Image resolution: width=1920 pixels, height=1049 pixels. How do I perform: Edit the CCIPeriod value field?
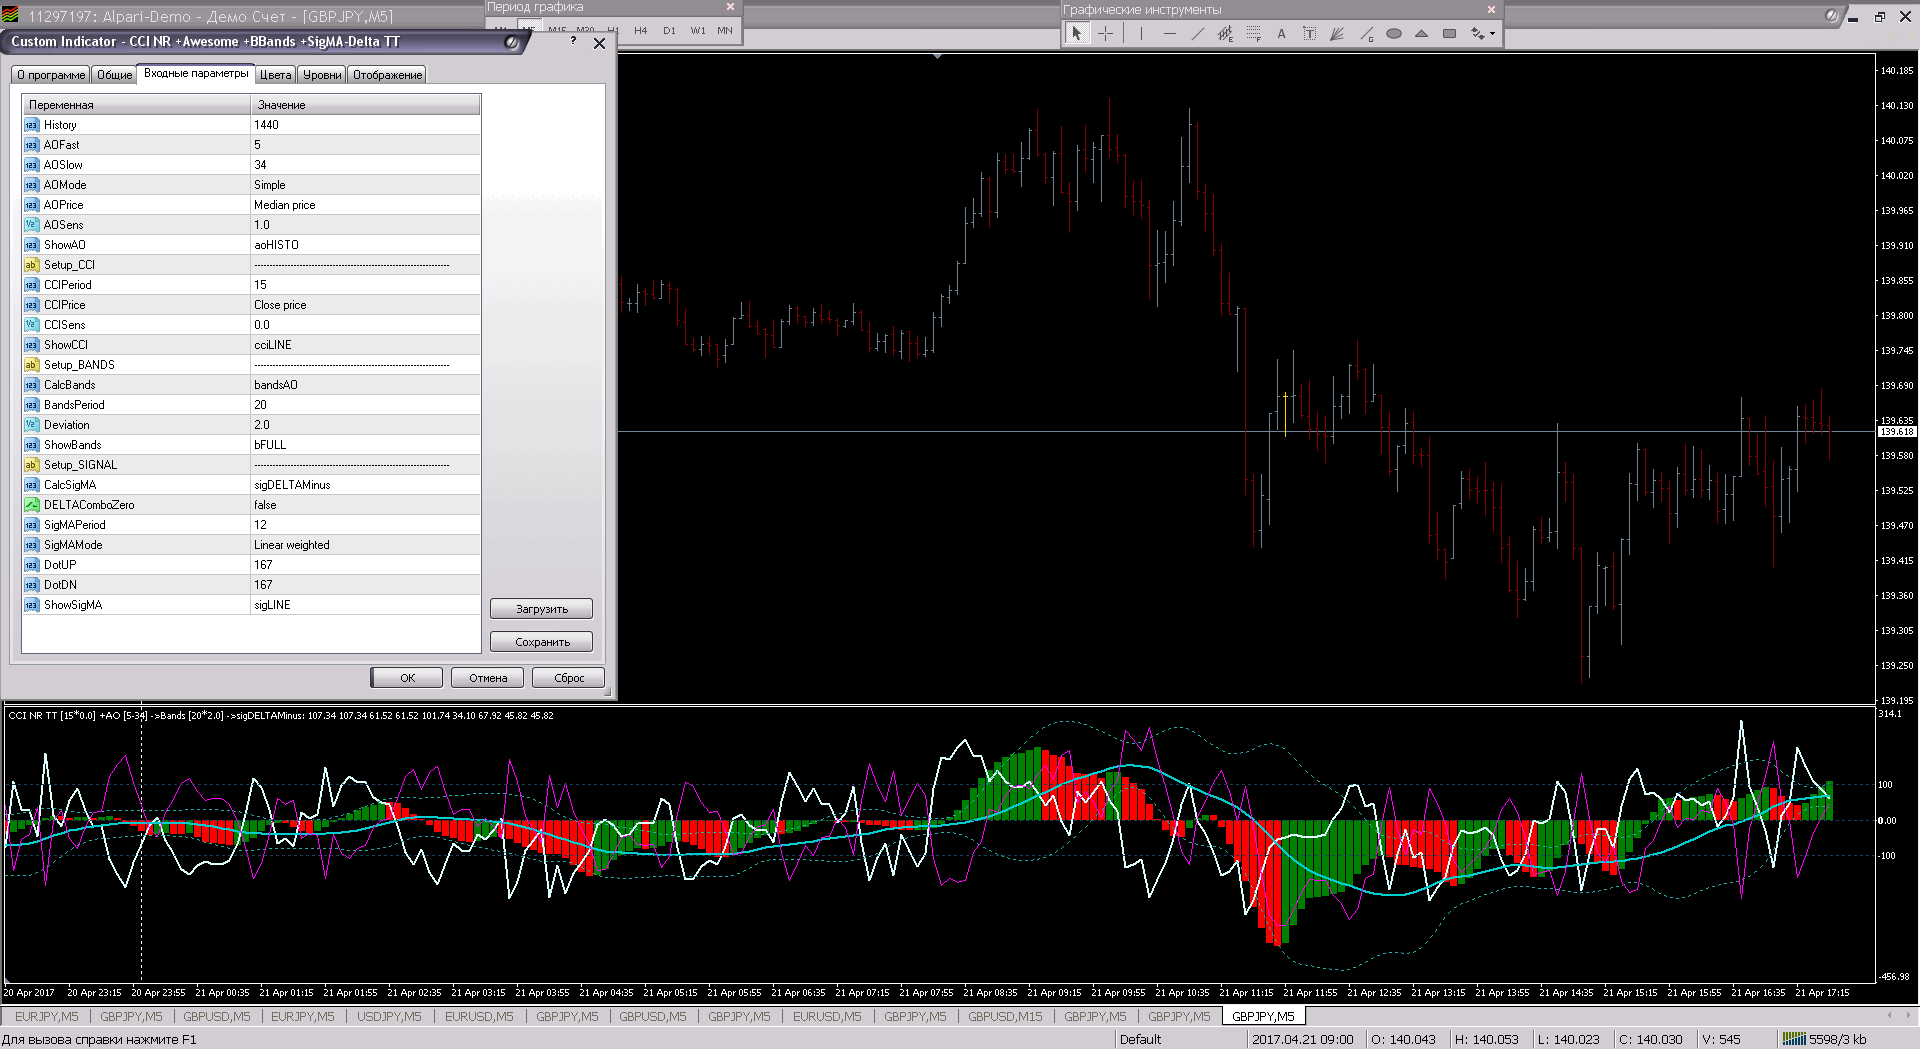365,285
